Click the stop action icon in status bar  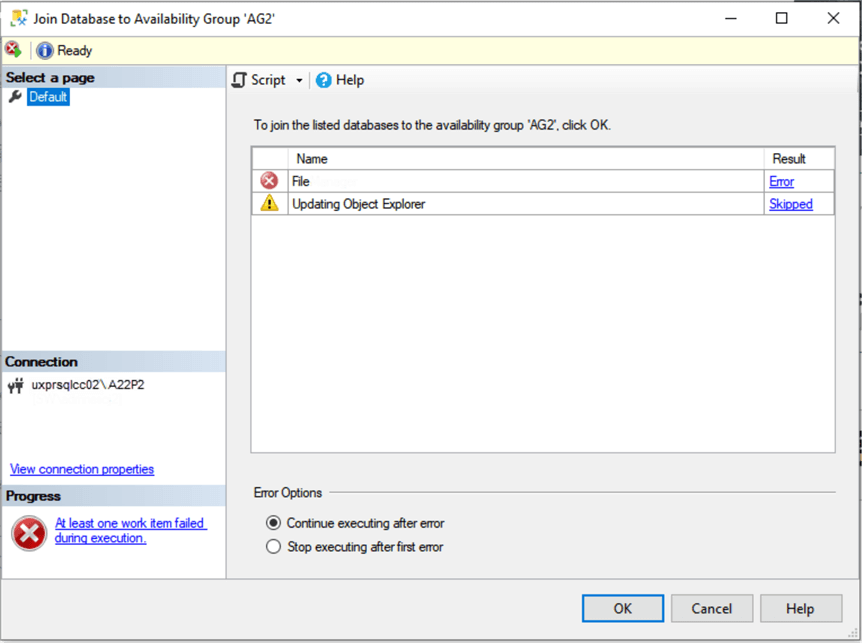pos(13,49)
